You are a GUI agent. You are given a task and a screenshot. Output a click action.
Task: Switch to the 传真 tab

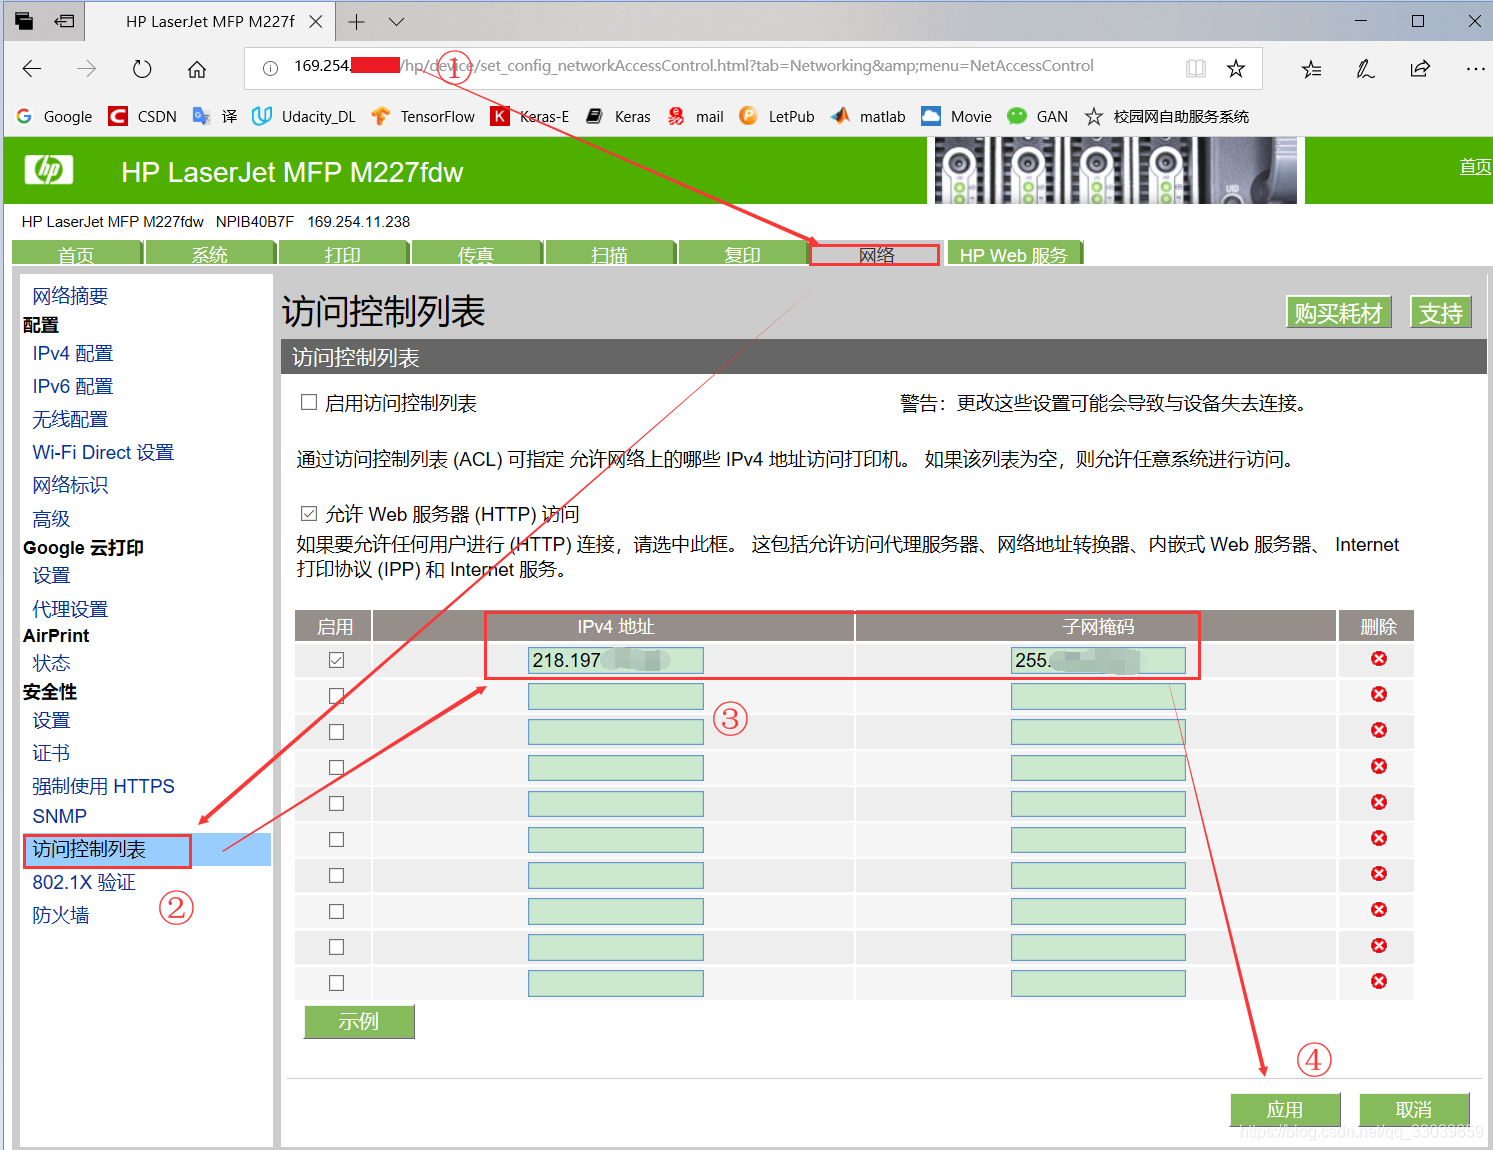(x=476, y=254)
